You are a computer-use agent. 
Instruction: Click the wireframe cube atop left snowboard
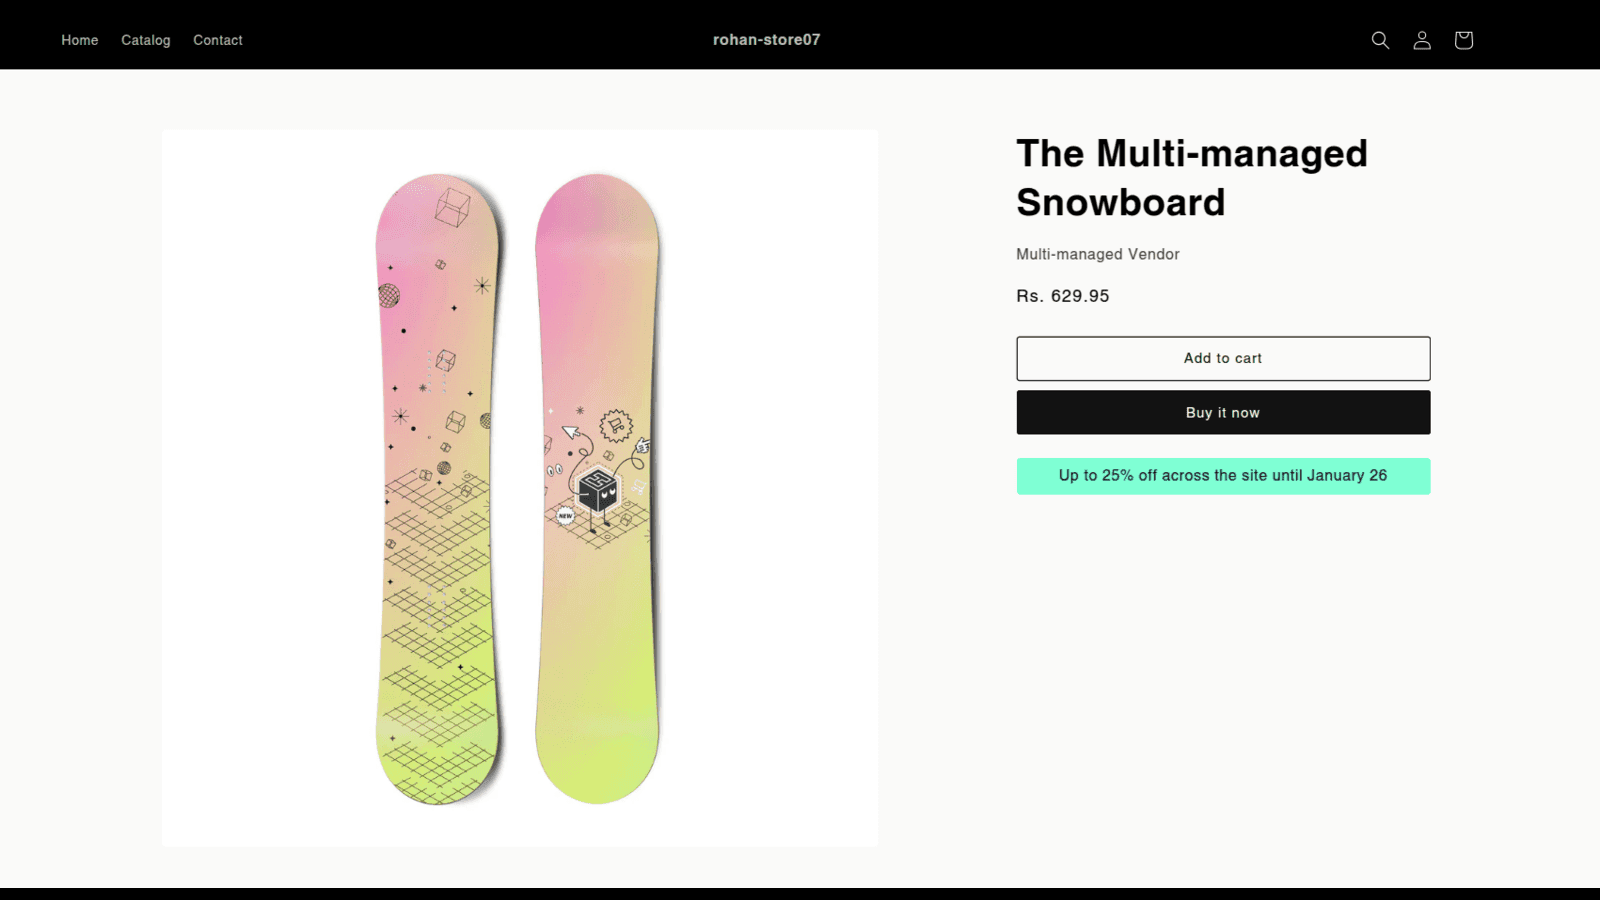(452, 207)
